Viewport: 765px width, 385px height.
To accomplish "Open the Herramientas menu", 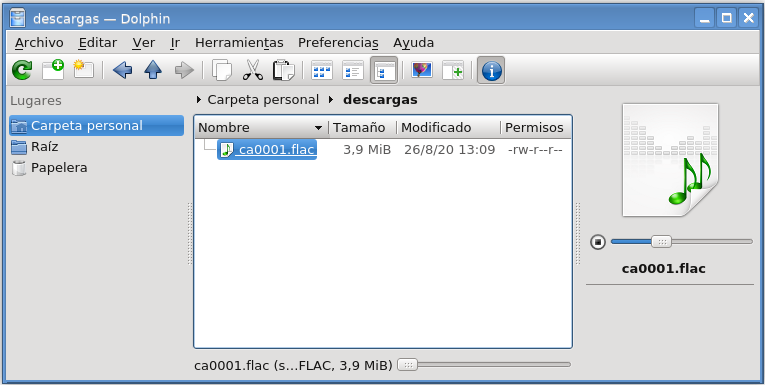I will (239, 43).
